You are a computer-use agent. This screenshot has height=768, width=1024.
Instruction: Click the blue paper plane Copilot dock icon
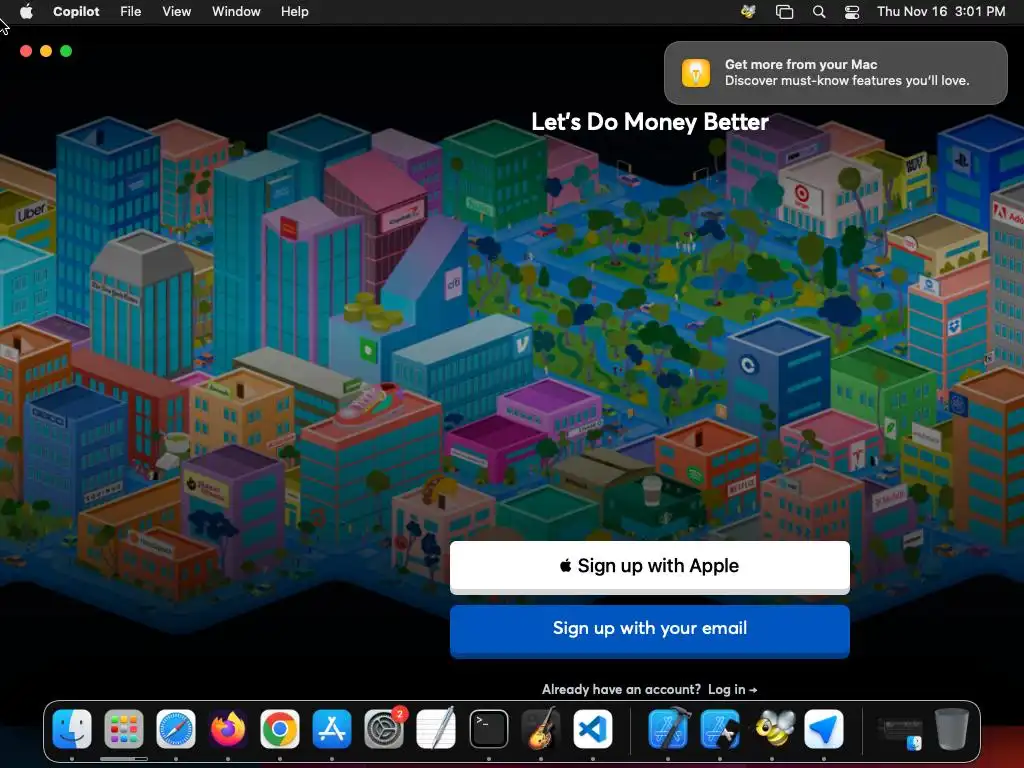pos(824,728)
